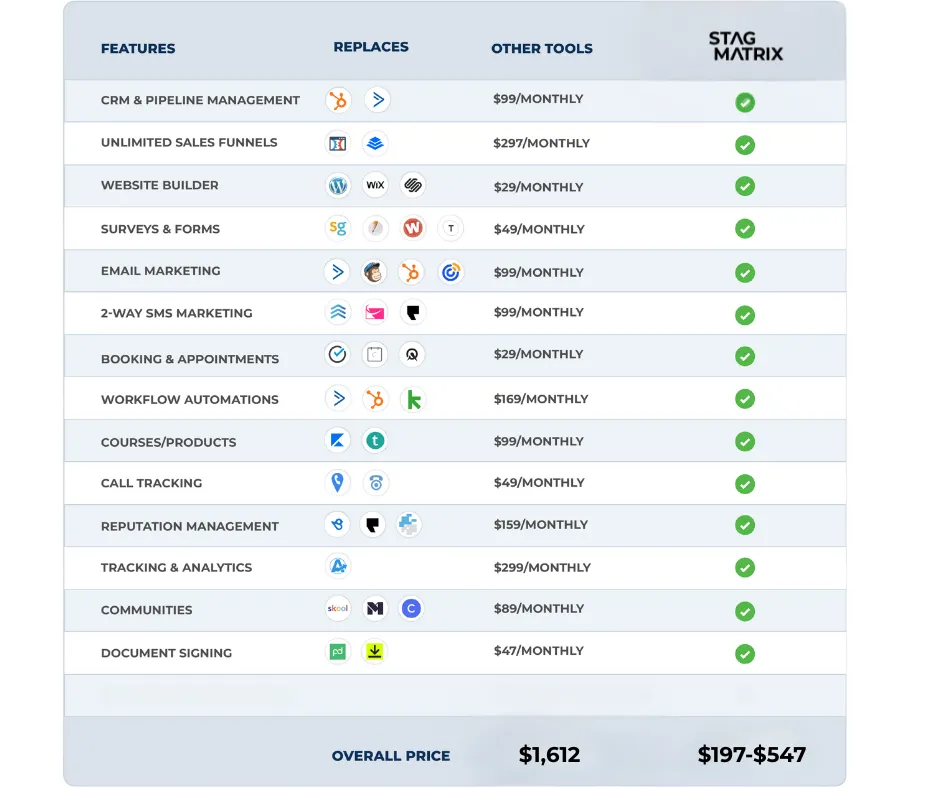940x788 pixels.
Task: Click the Kajabi icon in Courses/Products row
Action: (x=338, y=441)
